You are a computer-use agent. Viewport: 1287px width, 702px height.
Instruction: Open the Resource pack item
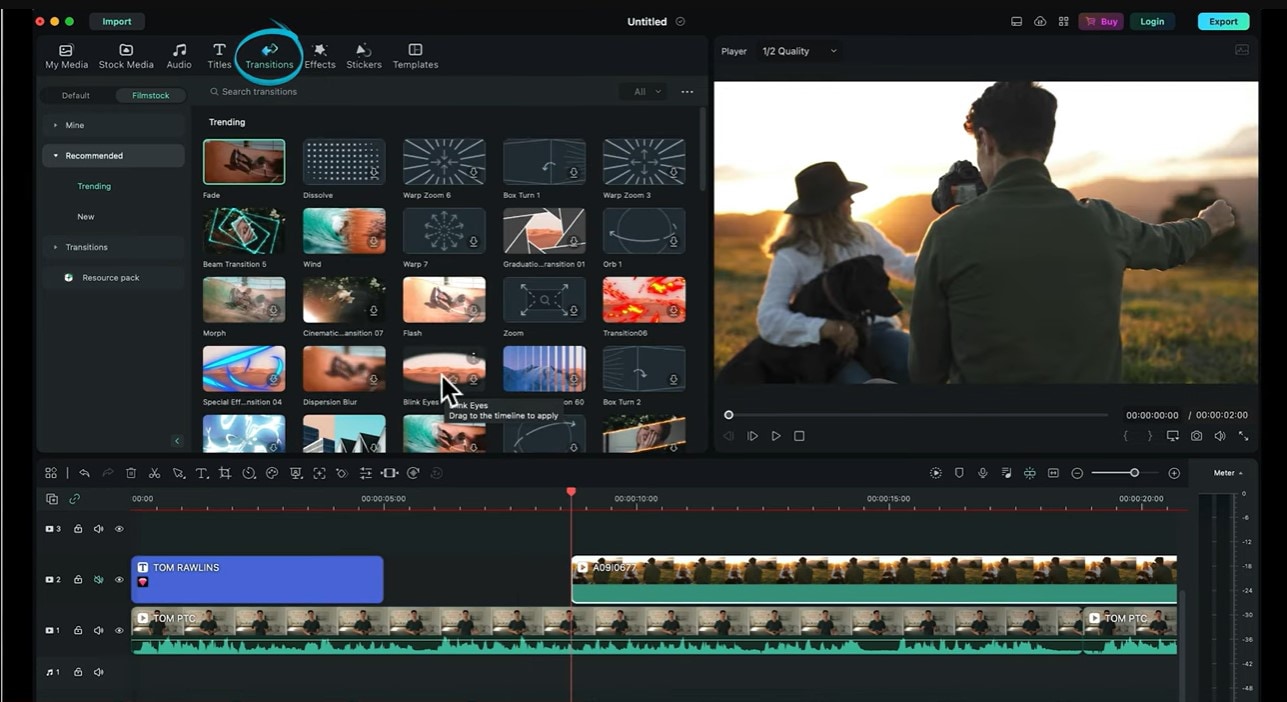[x=113, y=278]
